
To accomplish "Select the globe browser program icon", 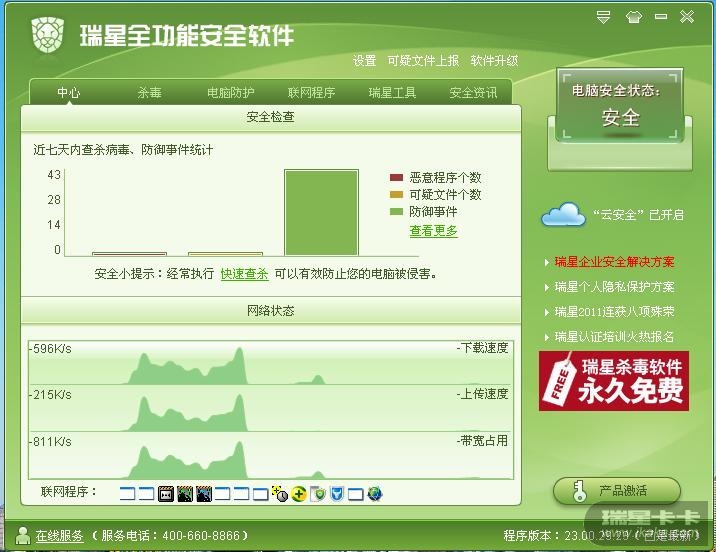I will pos(374,494).
